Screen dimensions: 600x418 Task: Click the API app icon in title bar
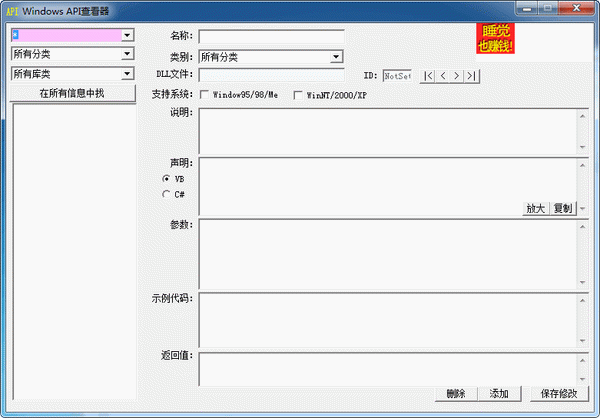pyautogui.click(x=12, y=11)
